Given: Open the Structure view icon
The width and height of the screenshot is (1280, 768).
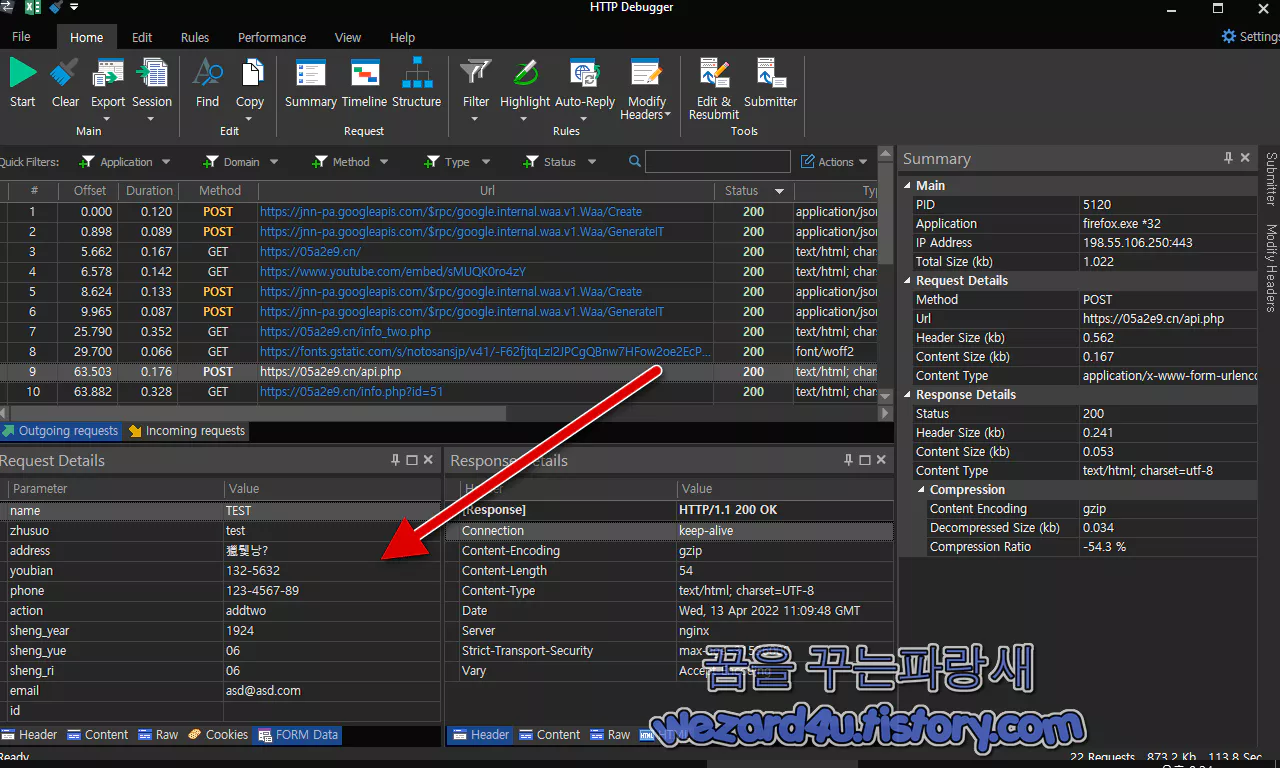Looking at the screenshot, I should coord(417,73).
